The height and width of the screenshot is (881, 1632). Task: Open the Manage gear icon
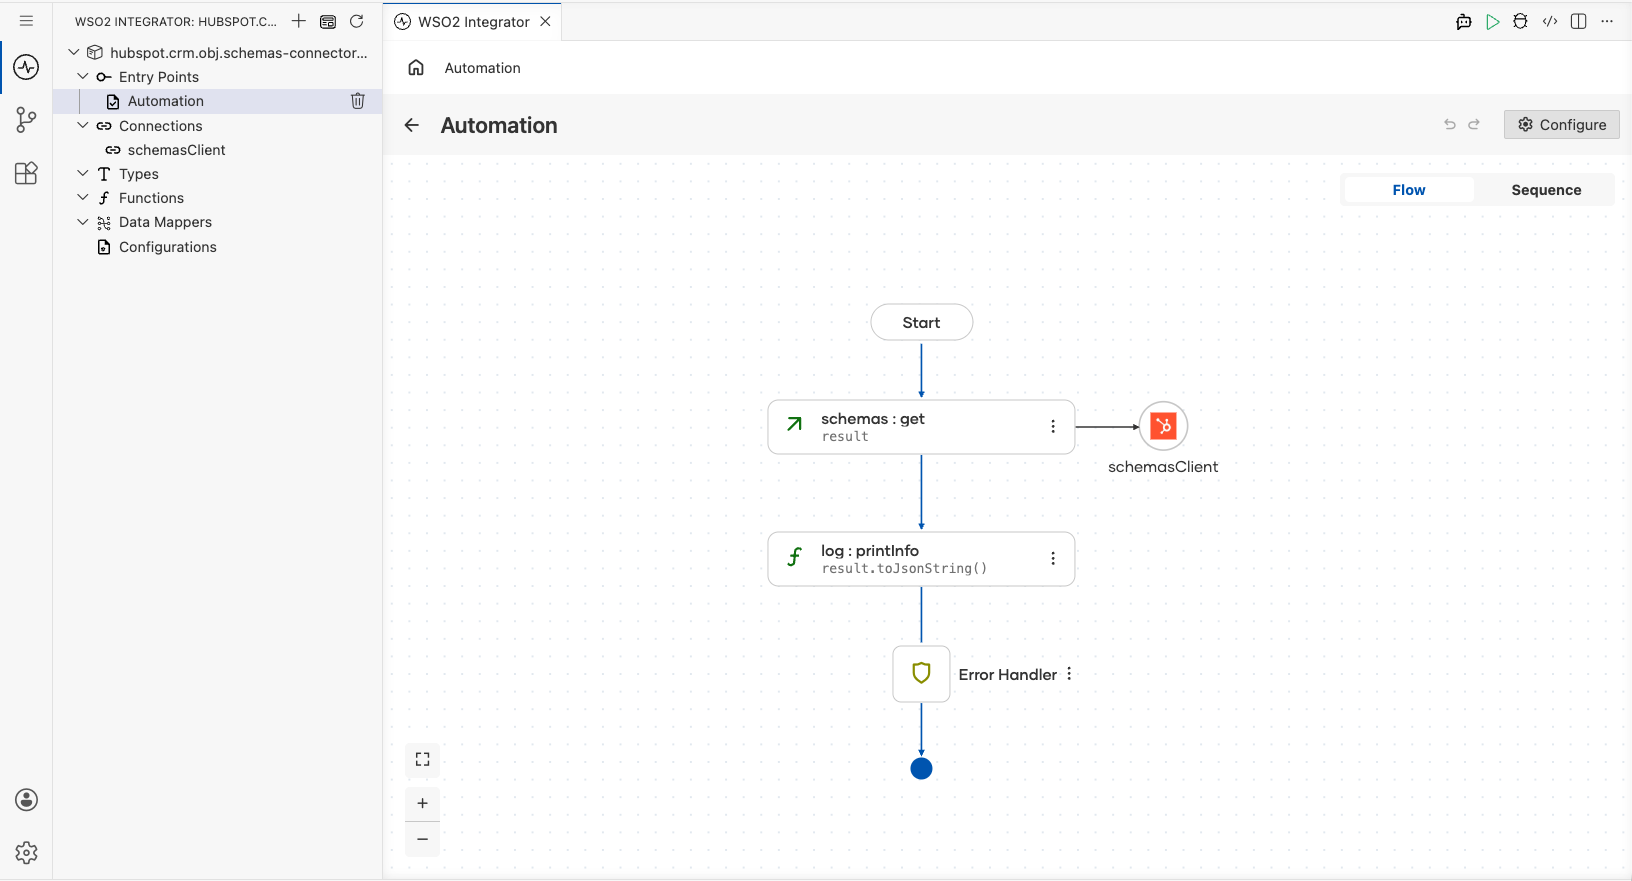27,853
